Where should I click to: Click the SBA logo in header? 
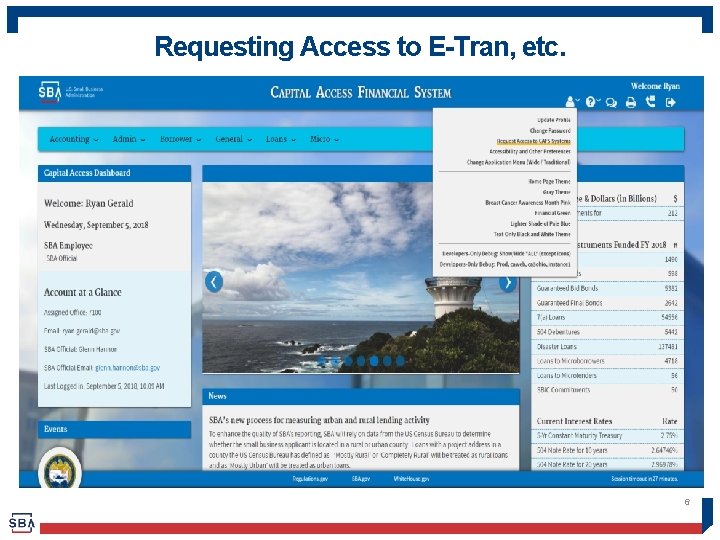(x=50, y=92)
